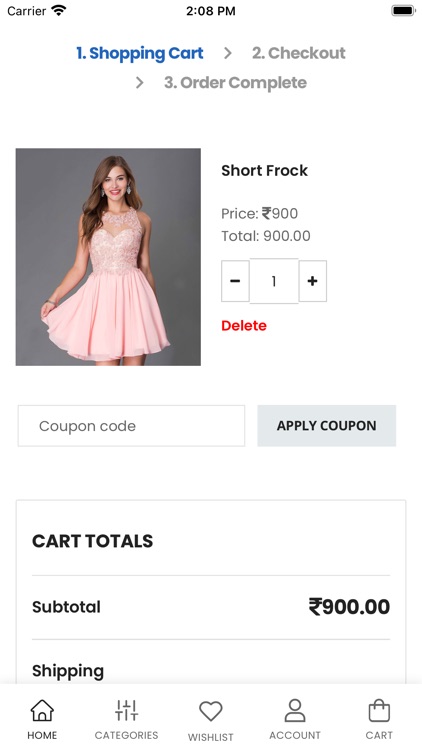Image resolution: width=422 pixels, height=750 pixels.
Task: Decrease quantity with minus button
Action: pos(235,281)
